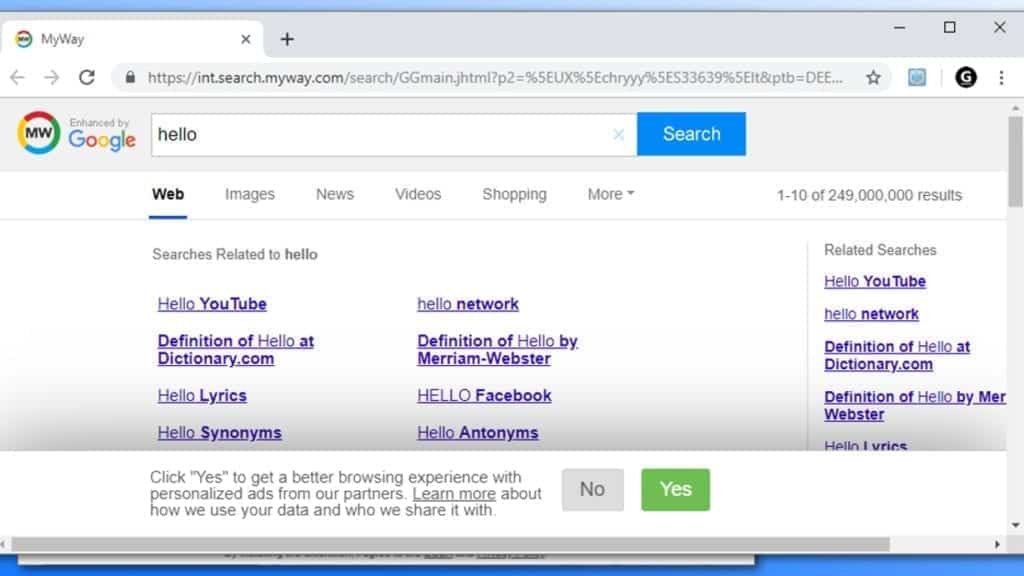Screen dimensions: 1024x576
Task: Open a new tab with plus icon
Action: tap(287, 39)
